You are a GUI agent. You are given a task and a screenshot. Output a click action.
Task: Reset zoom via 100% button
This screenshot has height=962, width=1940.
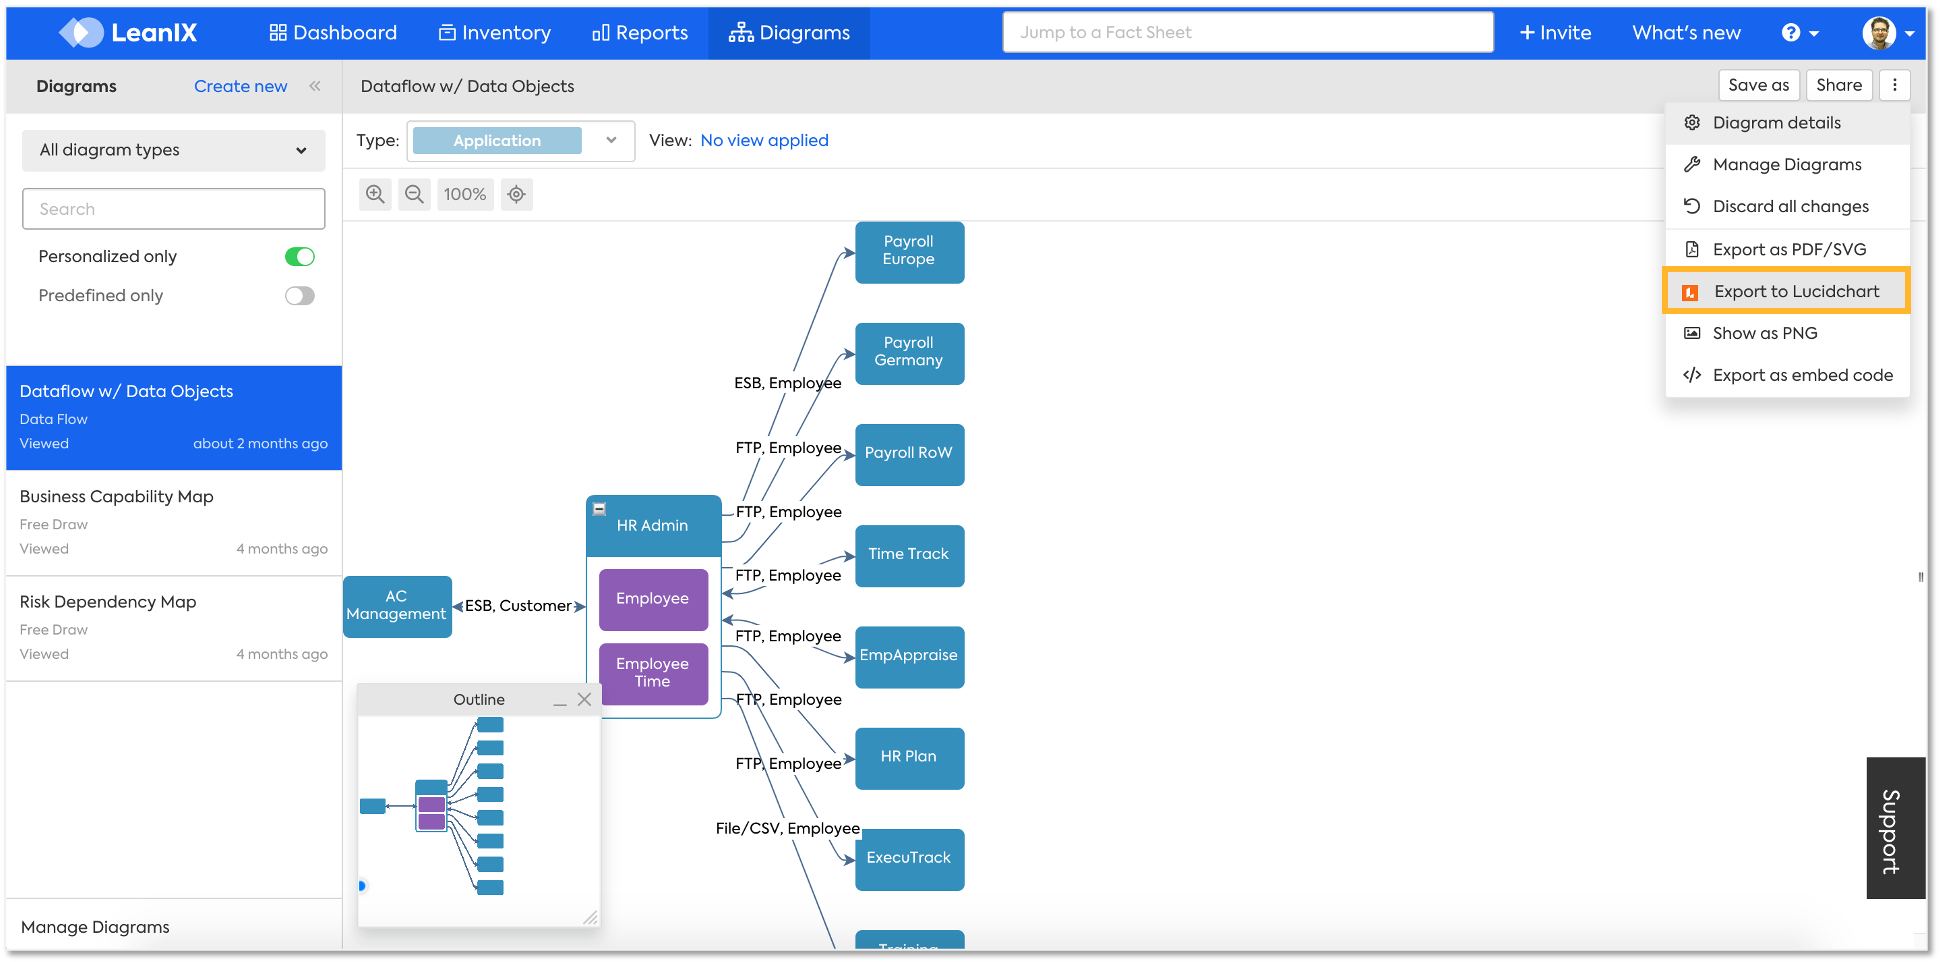click(465, 194)
